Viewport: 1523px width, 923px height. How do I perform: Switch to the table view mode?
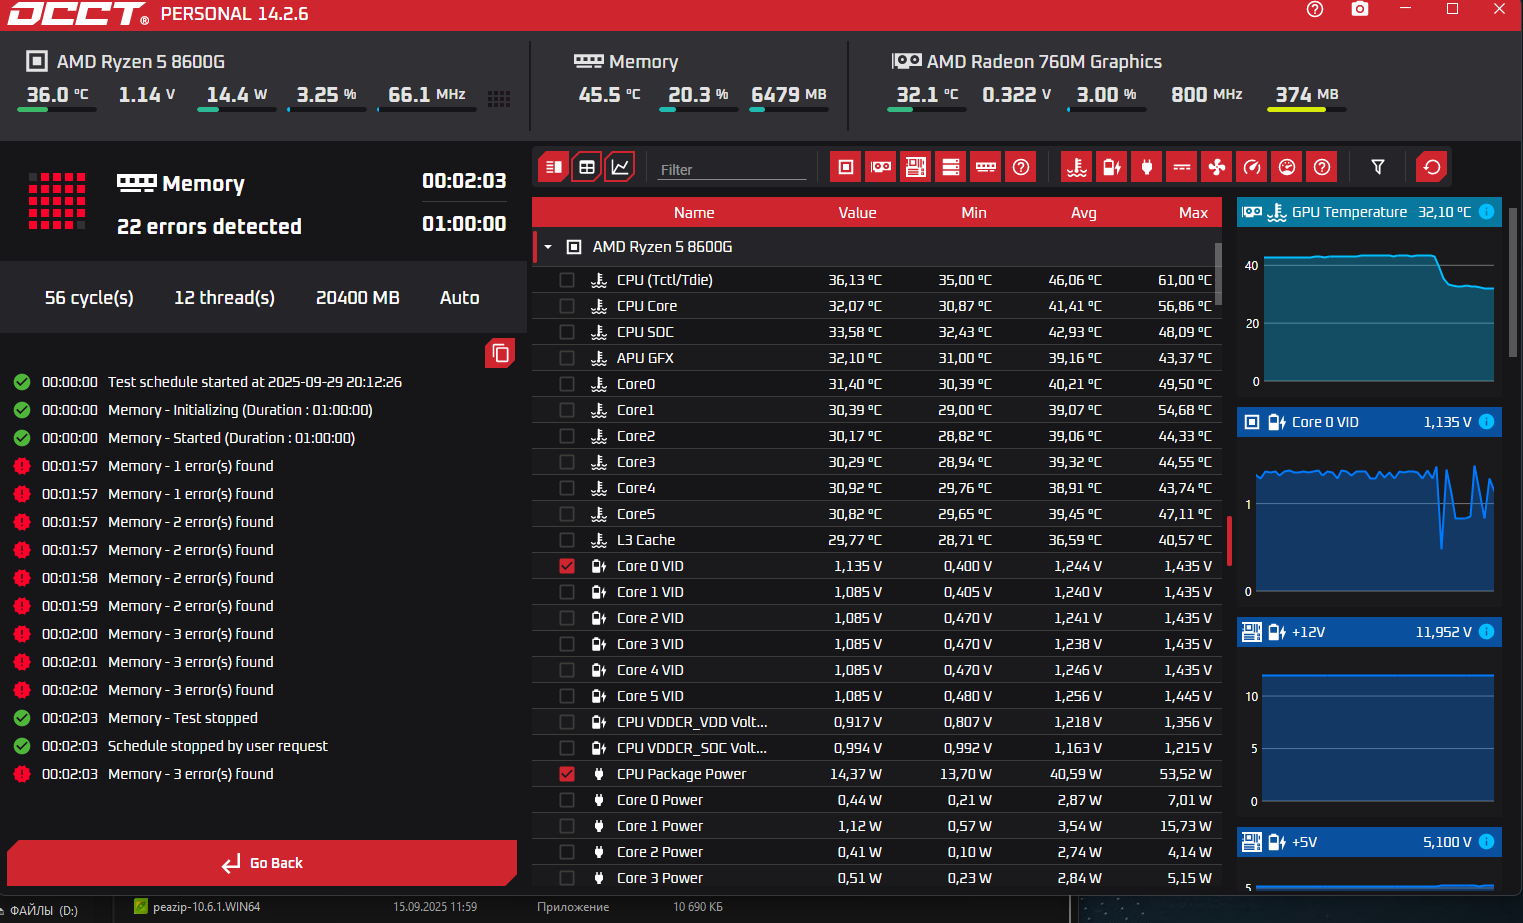(x=587, y=167)
